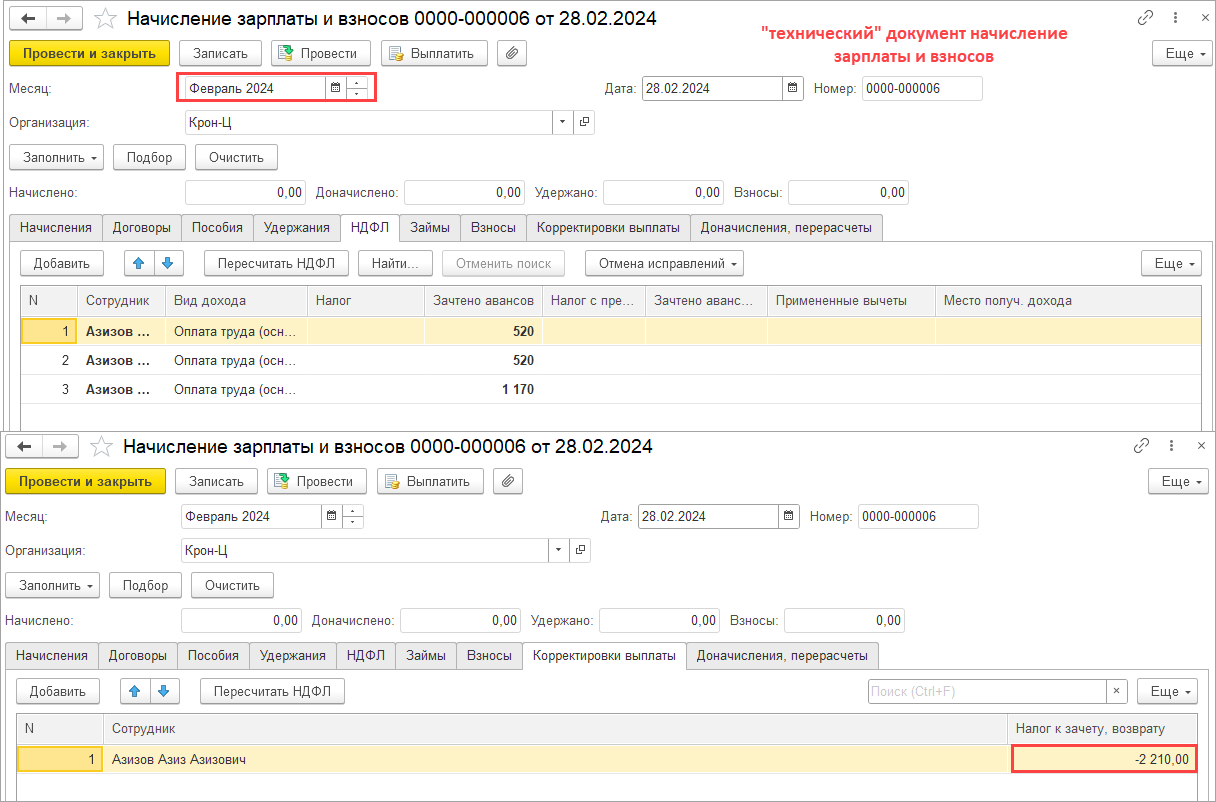Click Добавить in lower window
This screenshot has width=1216, height=802.
click(x=58, y=691)
